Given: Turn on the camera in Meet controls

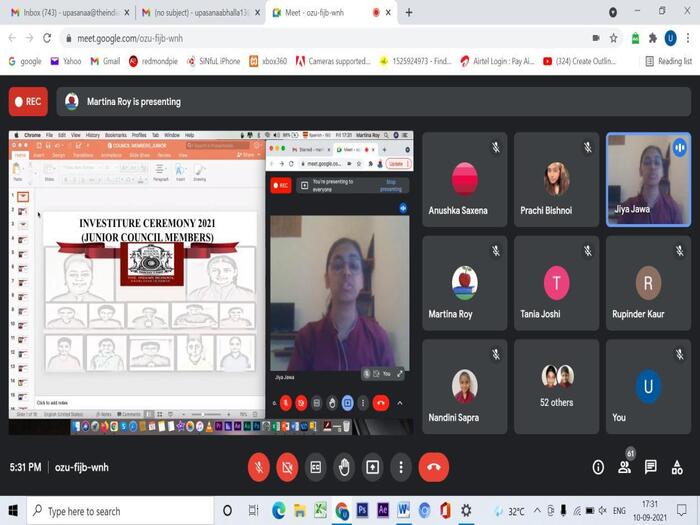Looking at the screenshot, I should [287, 467].
